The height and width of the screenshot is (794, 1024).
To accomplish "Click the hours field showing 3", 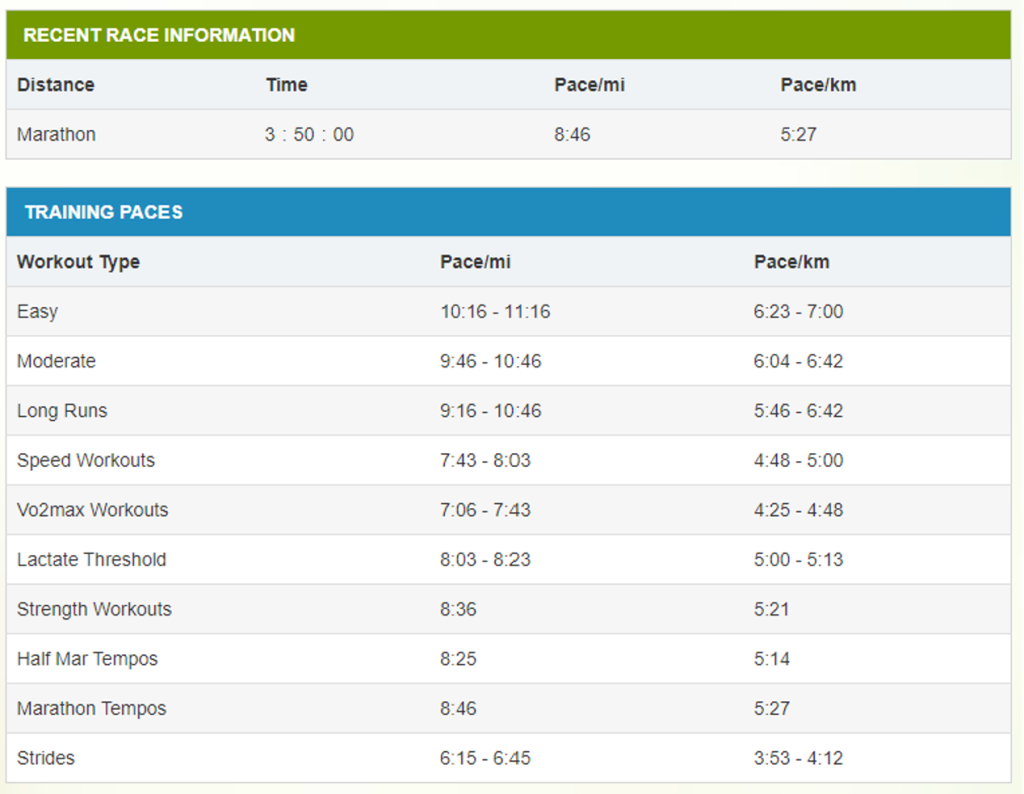I will [x=270, y=134].
